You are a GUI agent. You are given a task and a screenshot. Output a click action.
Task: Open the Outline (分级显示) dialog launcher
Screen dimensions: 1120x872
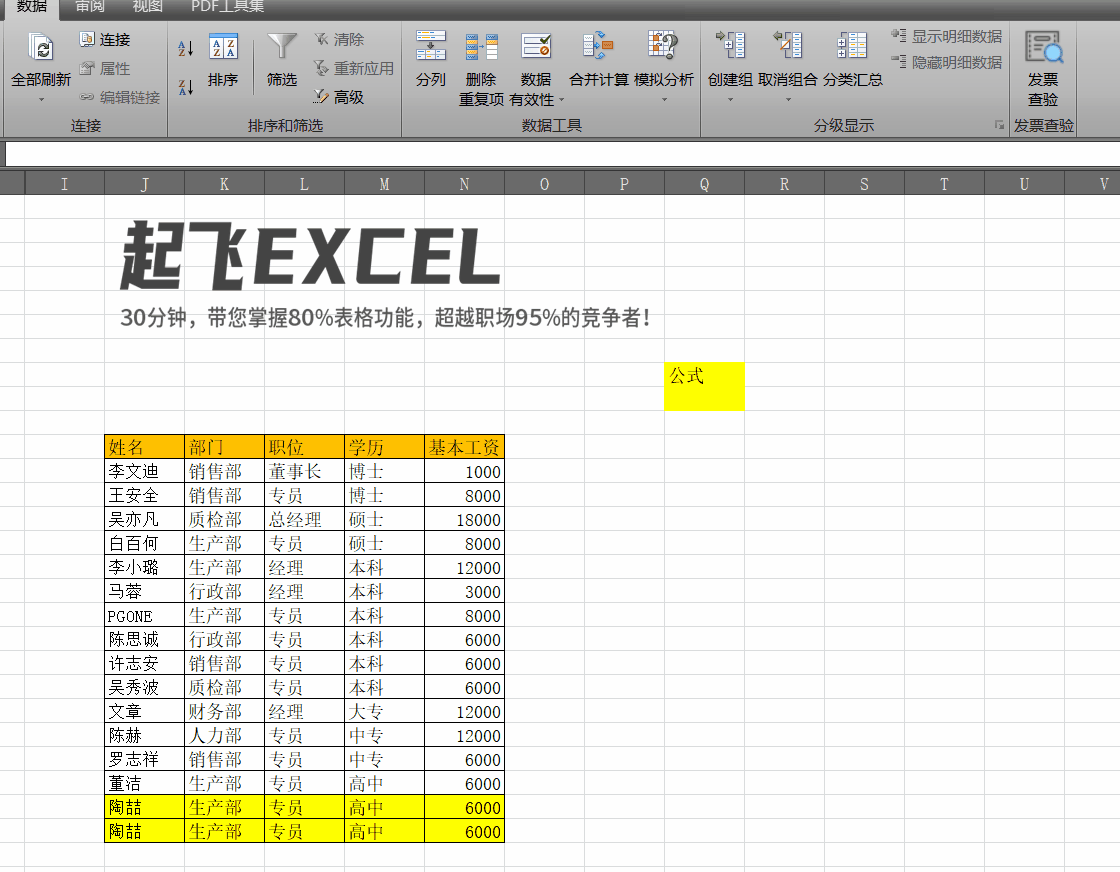point(999,126)
